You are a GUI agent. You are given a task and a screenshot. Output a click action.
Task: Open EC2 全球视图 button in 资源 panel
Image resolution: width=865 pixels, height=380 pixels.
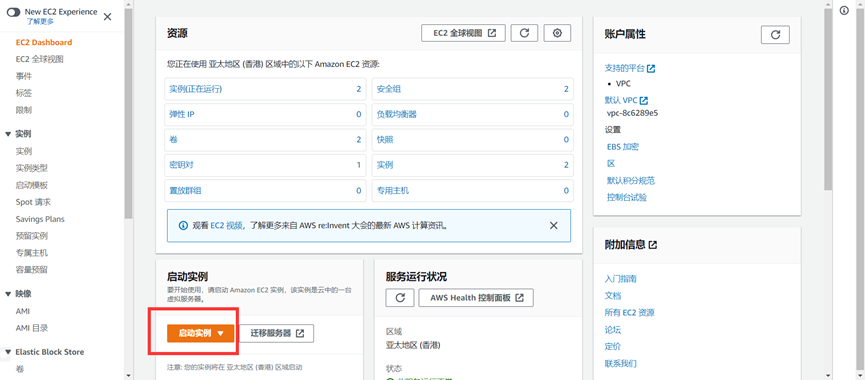click(463, 33)
